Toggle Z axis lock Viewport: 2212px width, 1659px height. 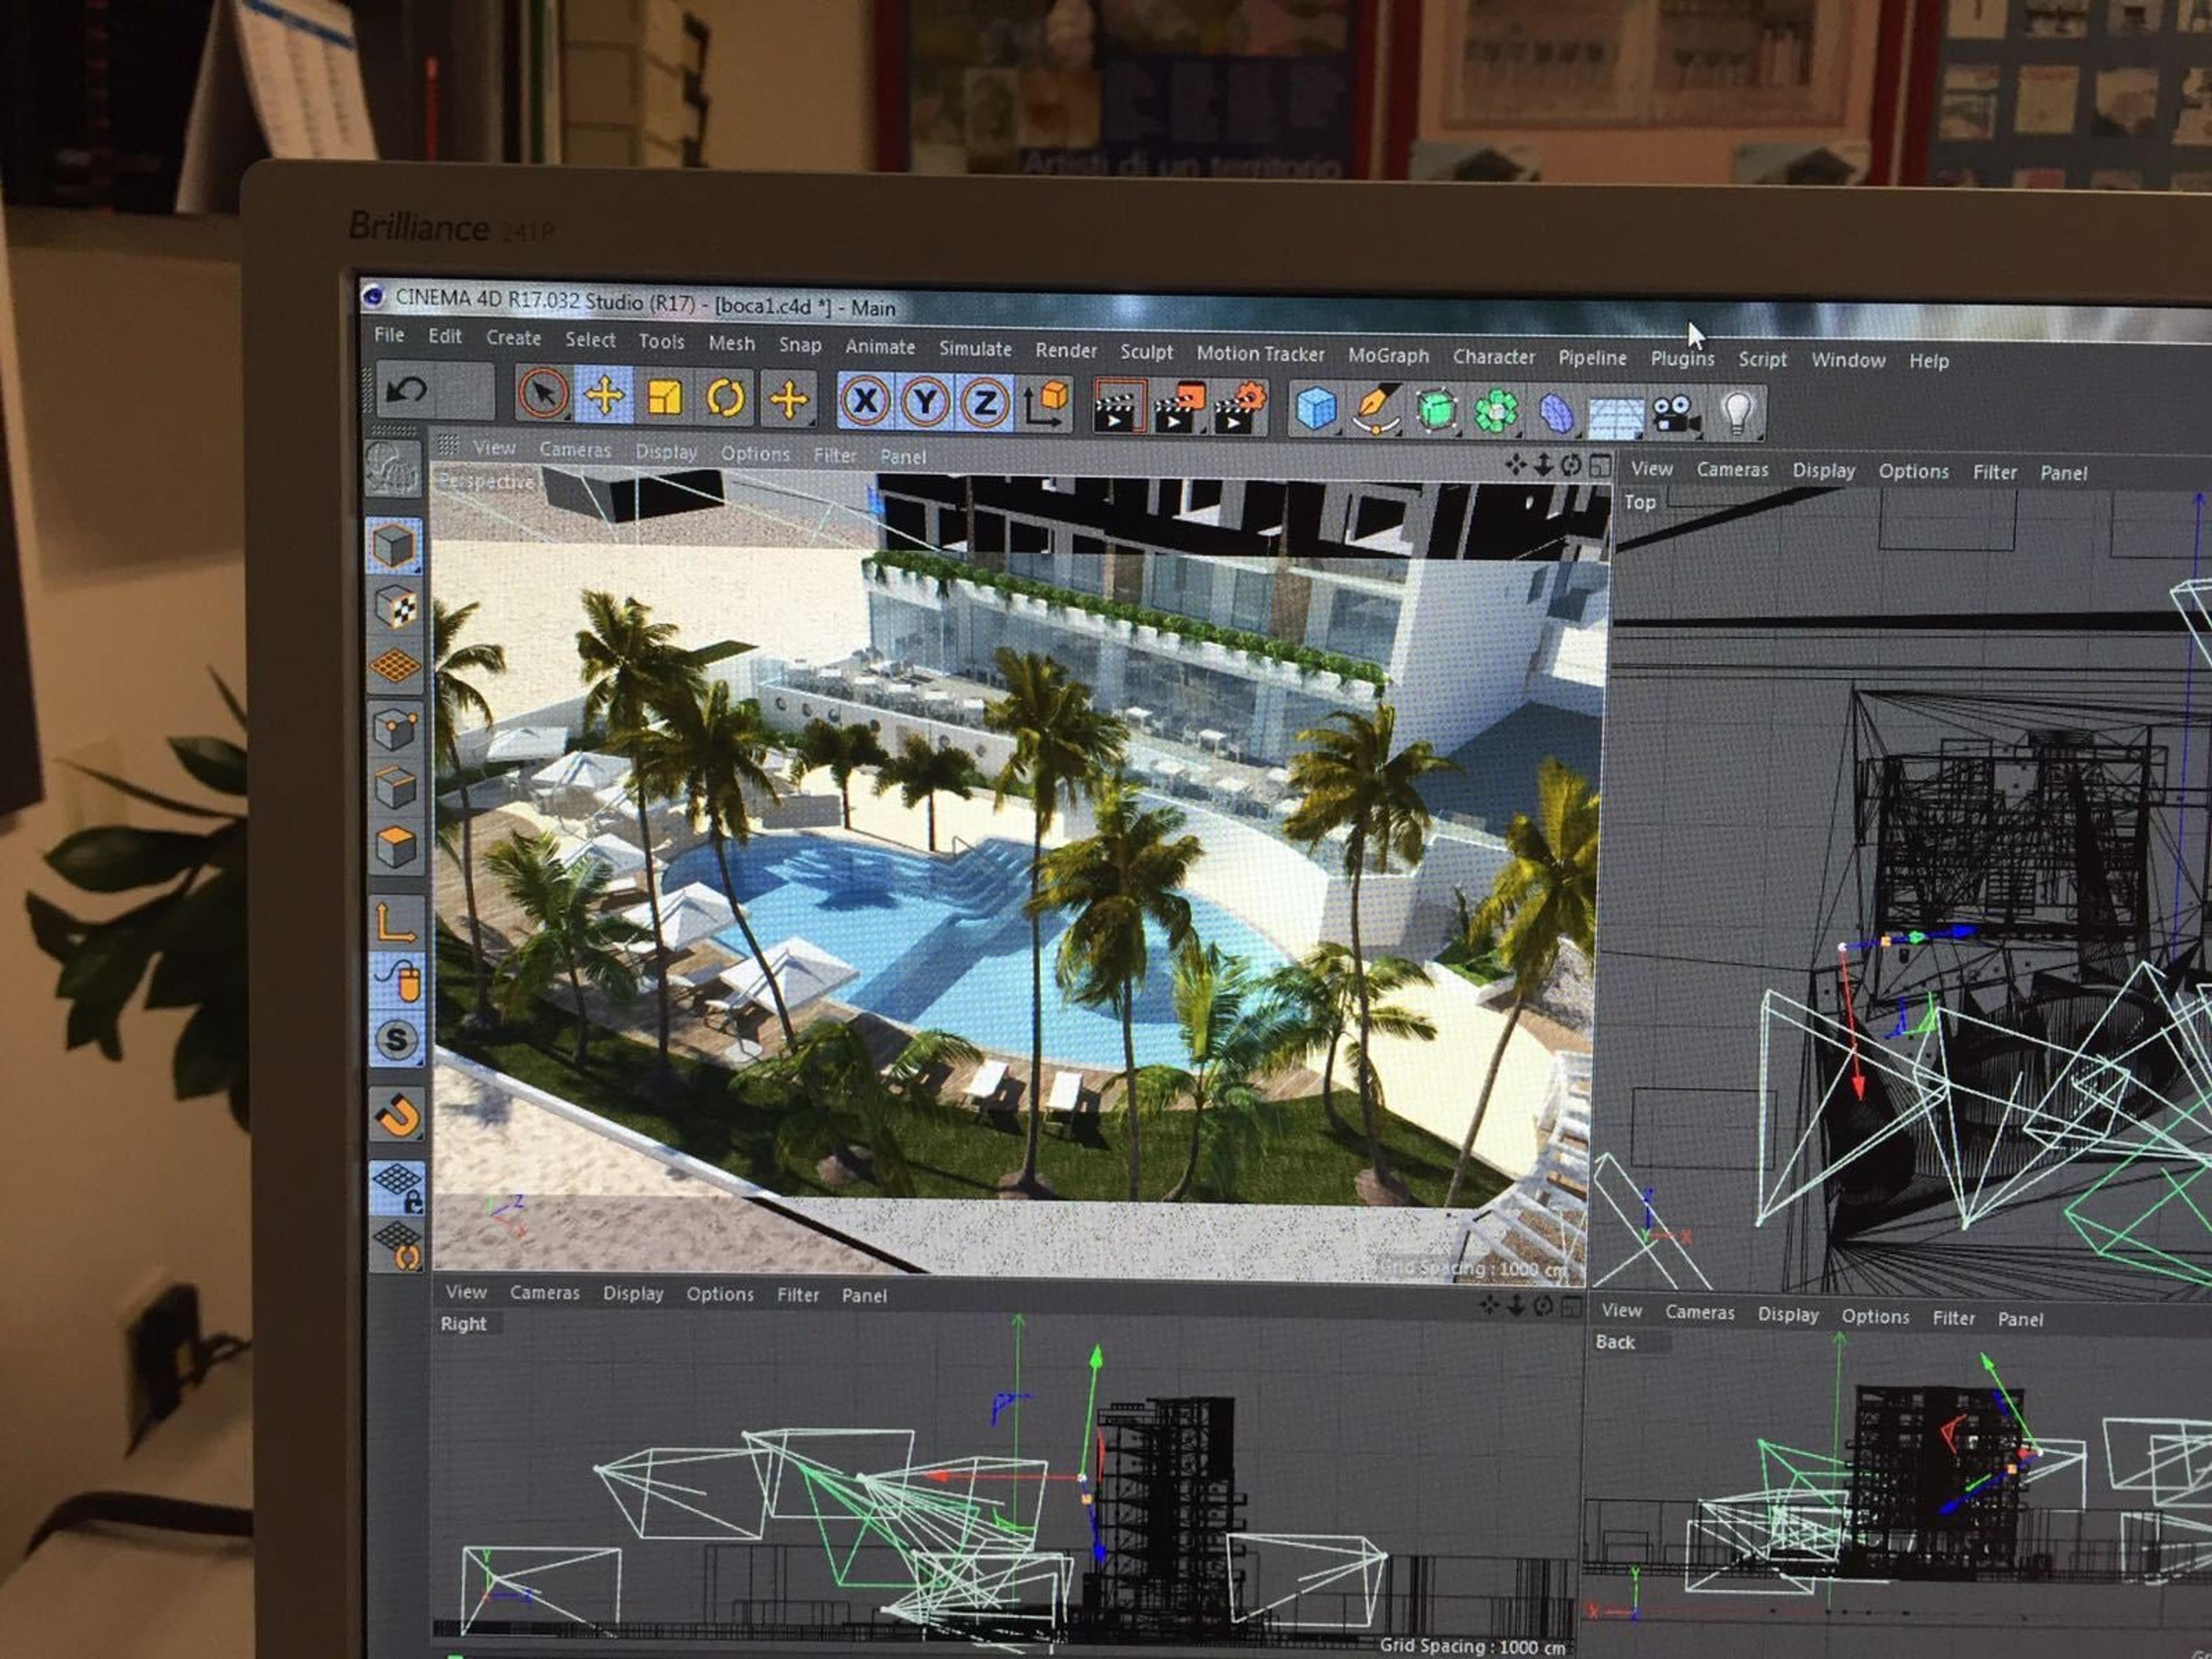click(x=984, y=403)
